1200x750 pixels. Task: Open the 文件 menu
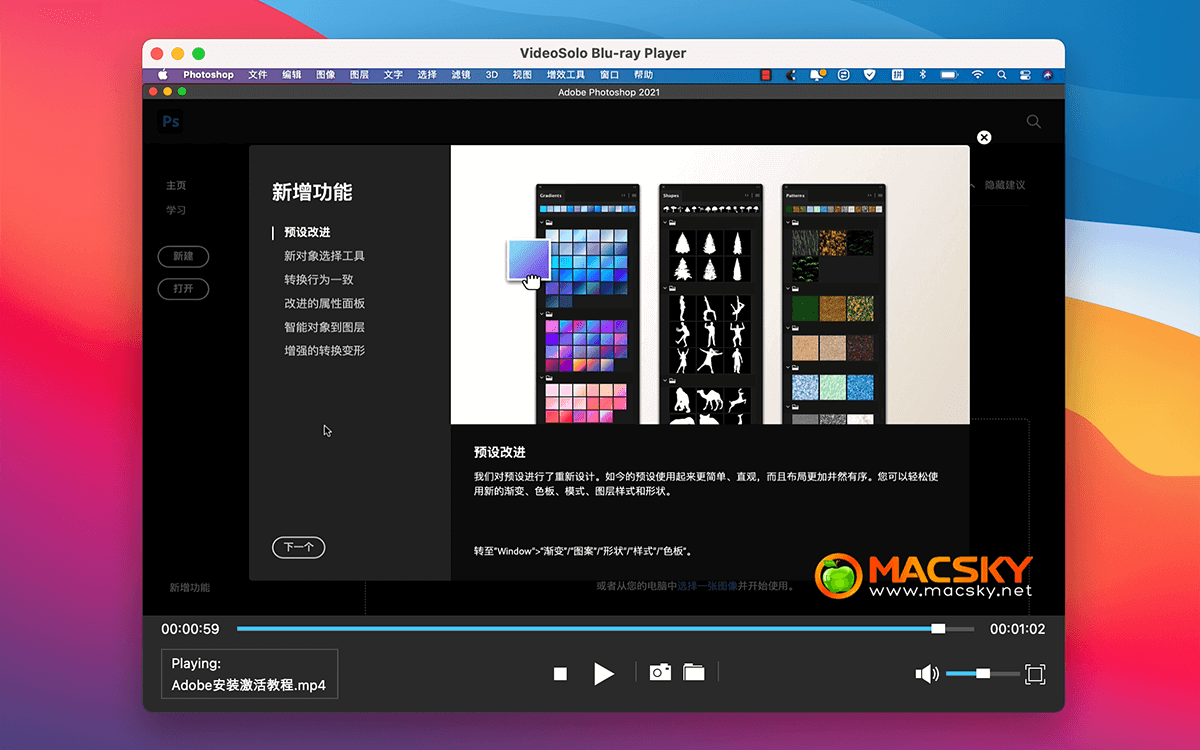coord(258,75)
